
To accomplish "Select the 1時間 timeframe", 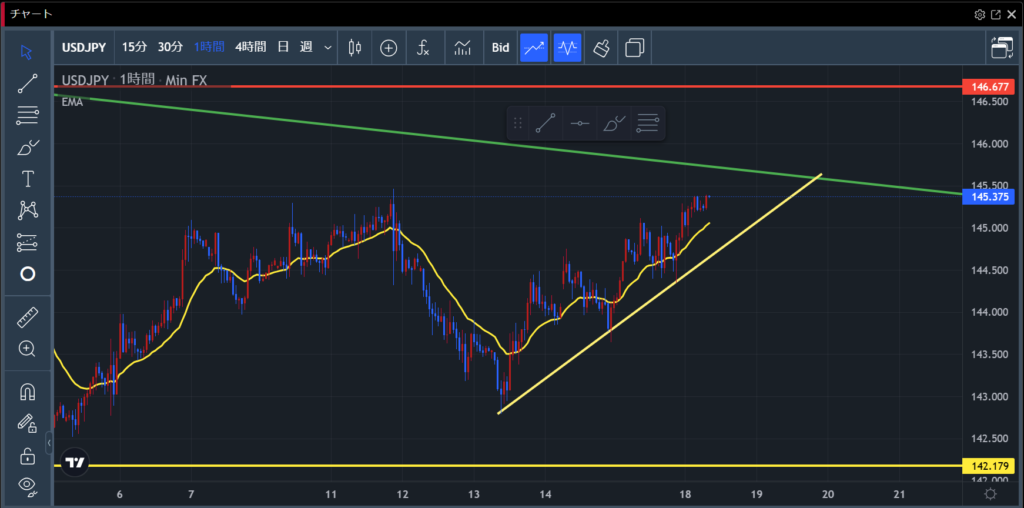I will (x=209, y=47).
